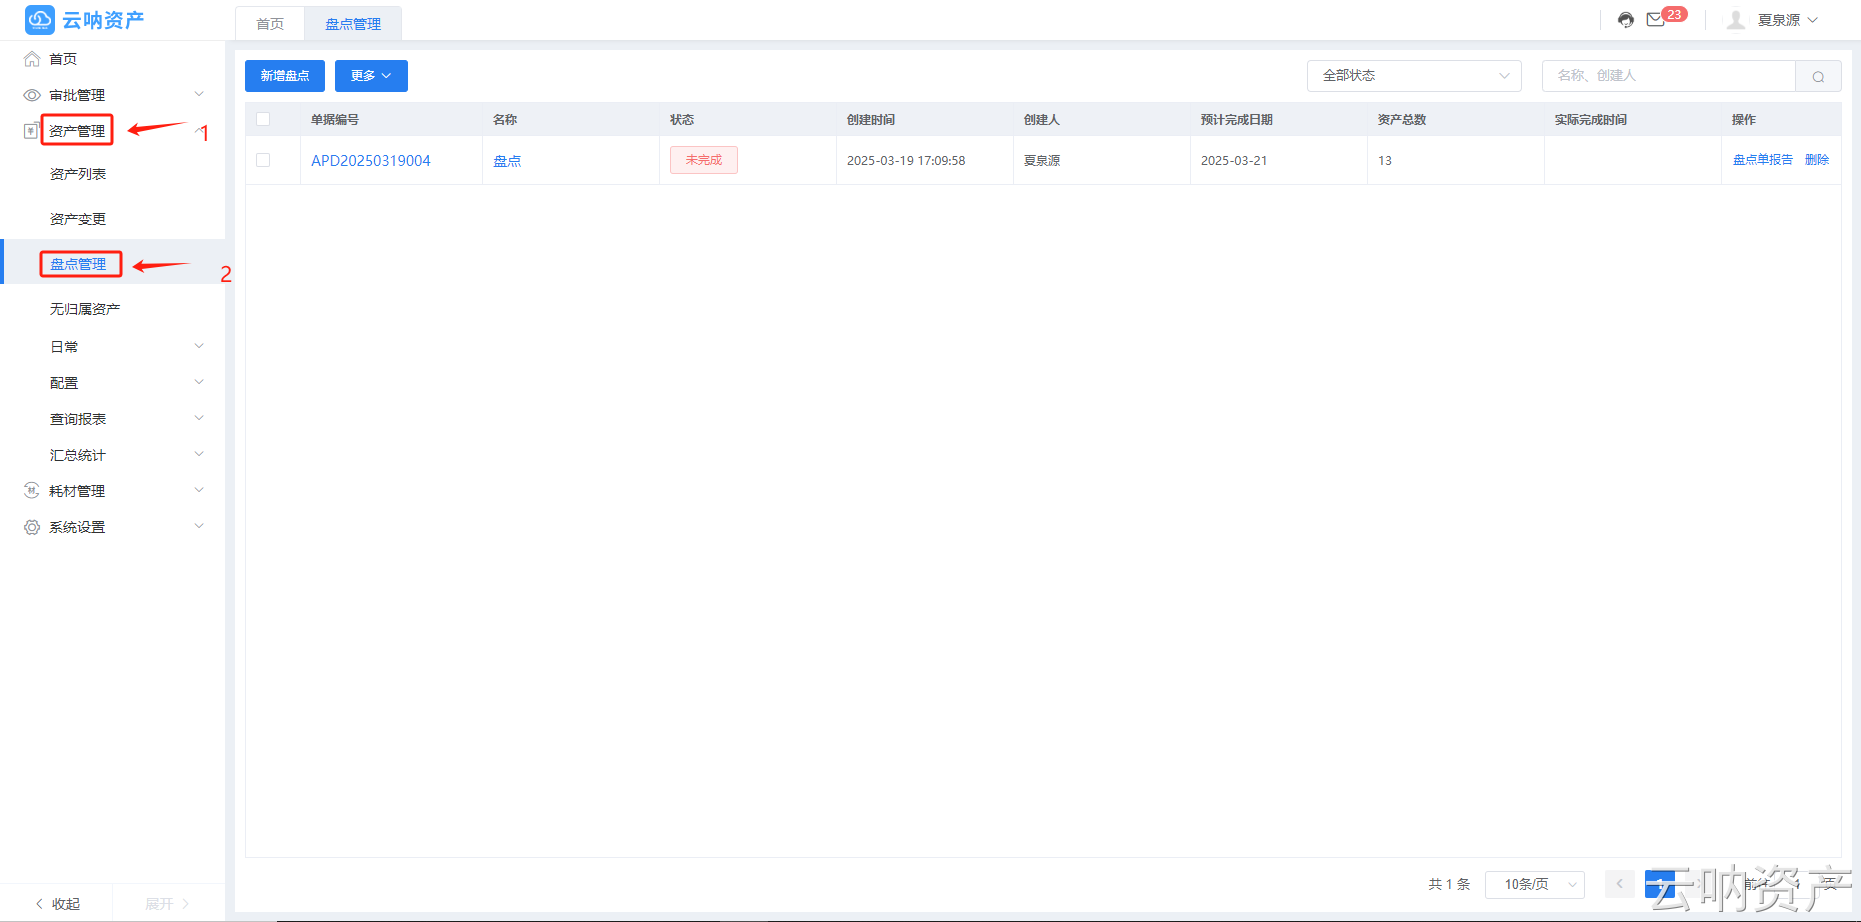
Task: Open the APD20250319004 document link
Action: pyautogui.click(x=371, y=160)
